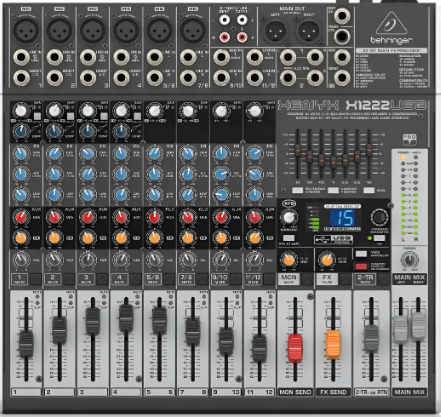441x417 pixels.
Task: Select the MAIN MIX right fader
Action: coord(418,326)
